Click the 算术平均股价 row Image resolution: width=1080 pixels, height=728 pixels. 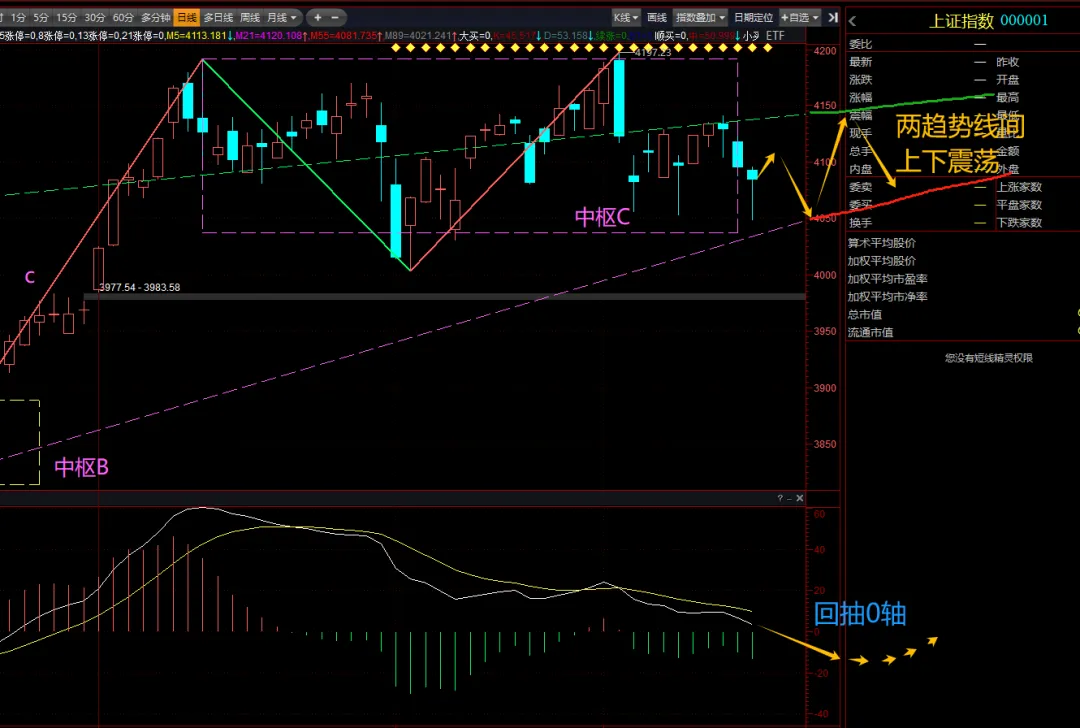[882, 243]
